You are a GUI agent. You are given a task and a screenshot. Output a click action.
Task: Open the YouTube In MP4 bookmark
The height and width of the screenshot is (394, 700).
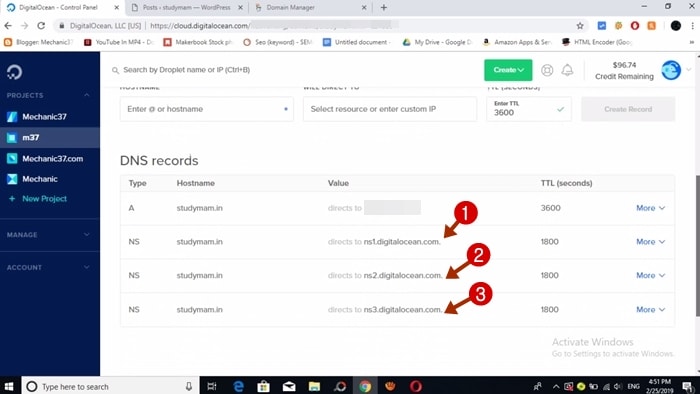[119, 42]
